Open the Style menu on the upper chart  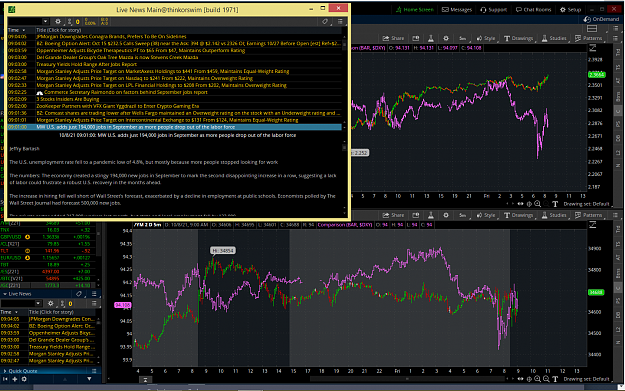point(485,38)
